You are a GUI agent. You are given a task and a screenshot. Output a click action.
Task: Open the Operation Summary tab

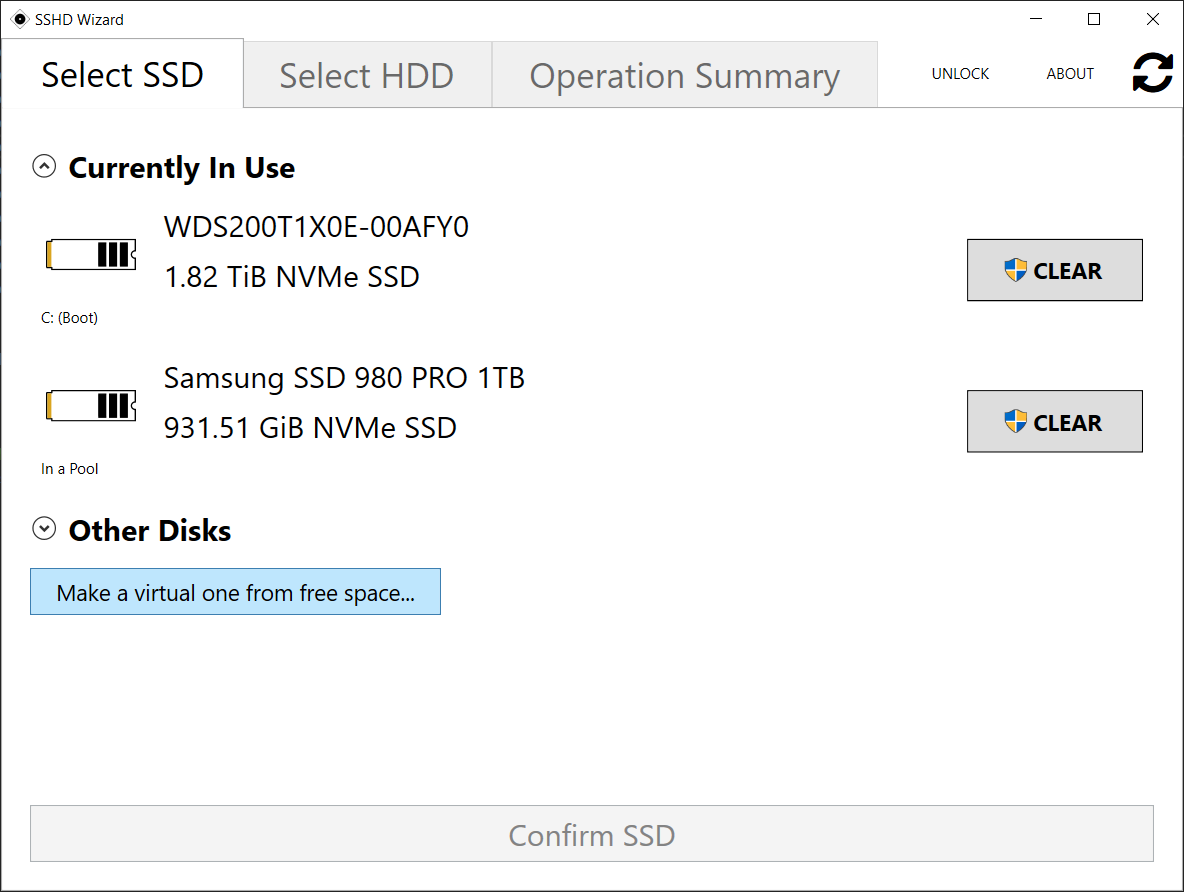click(684, 75)
